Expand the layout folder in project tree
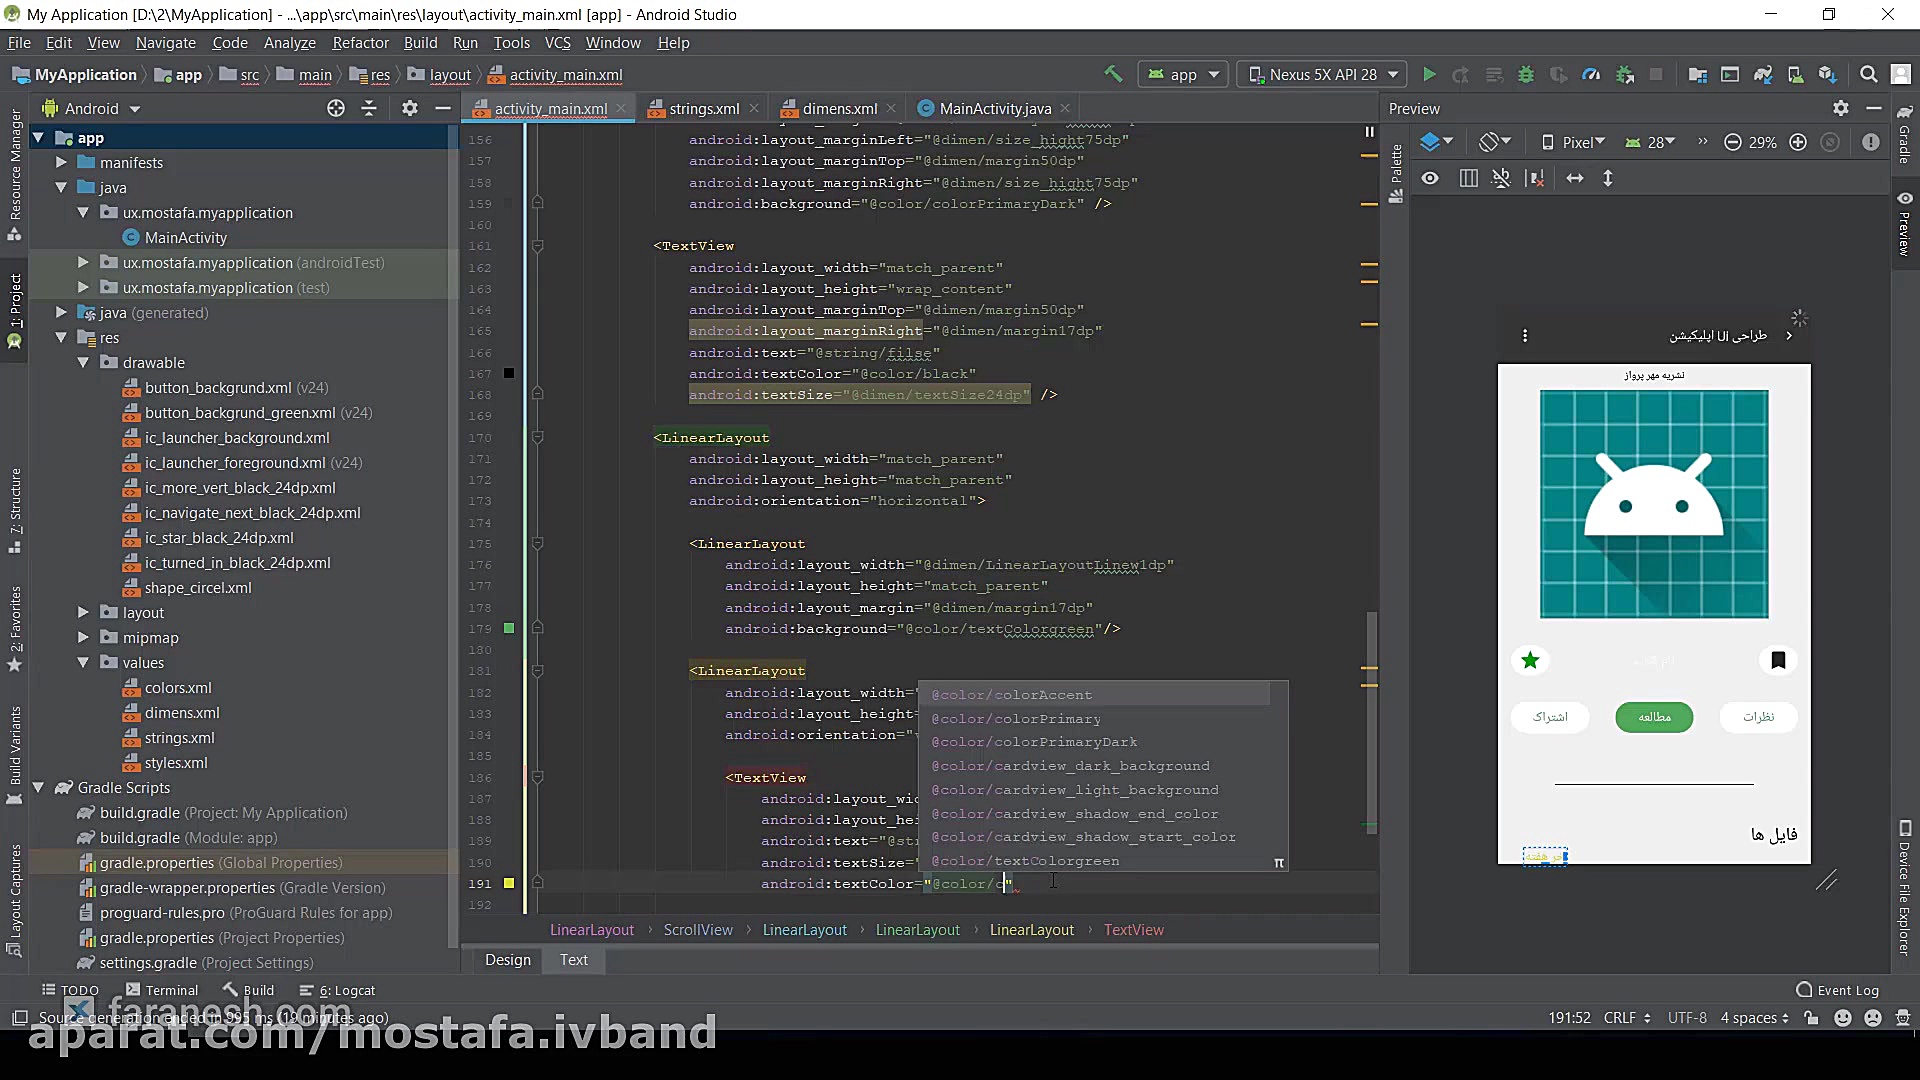The height and width of the screenshot is (1080, 1920). 83,612
